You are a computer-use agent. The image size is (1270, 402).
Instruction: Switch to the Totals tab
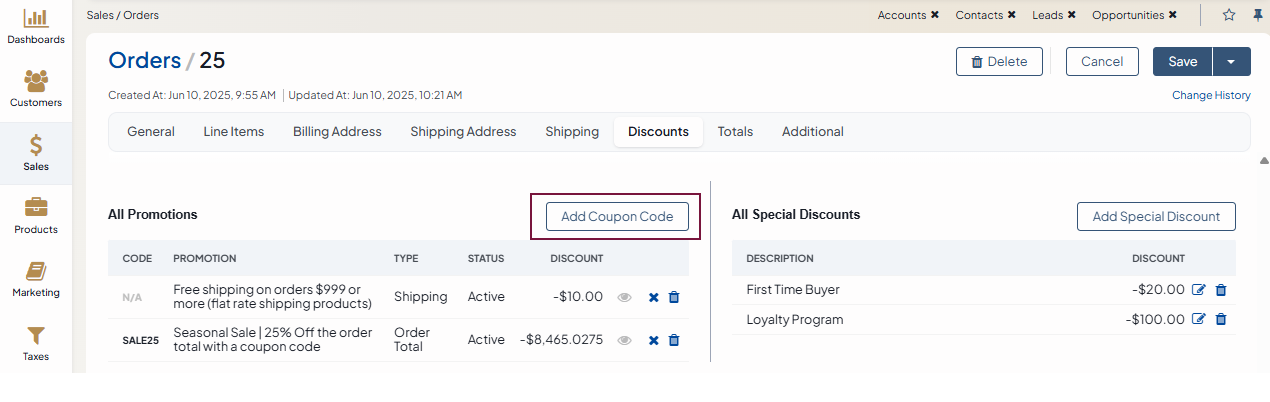[735, 132]
